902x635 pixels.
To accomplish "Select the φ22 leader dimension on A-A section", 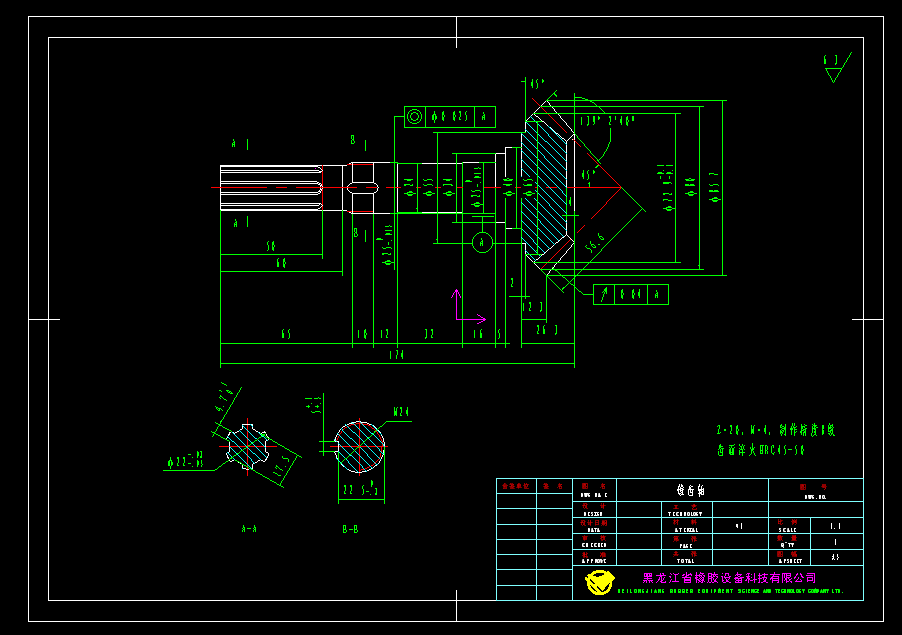I will click(185, 460).
